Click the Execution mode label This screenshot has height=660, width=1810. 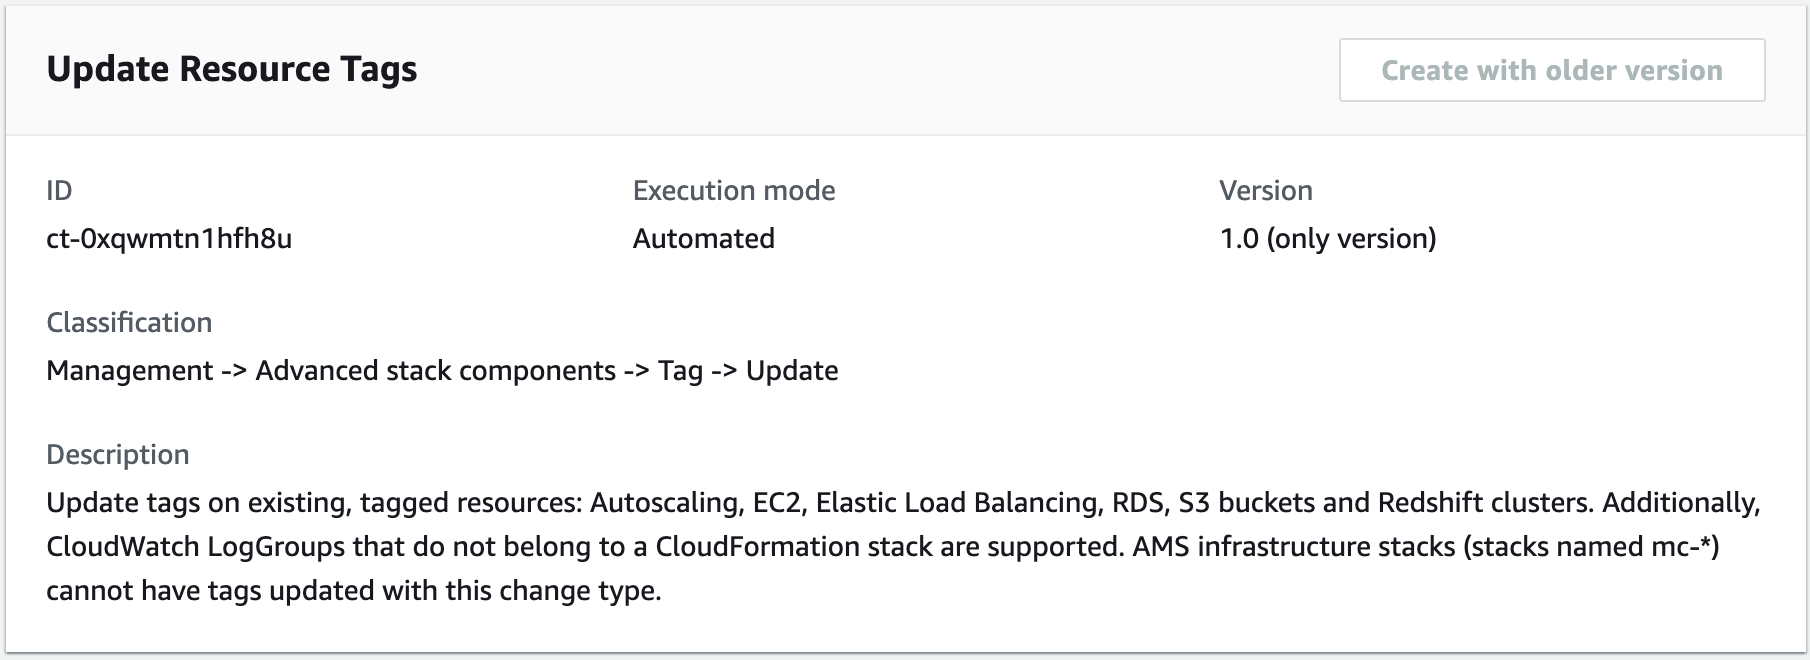pos(733,190)
